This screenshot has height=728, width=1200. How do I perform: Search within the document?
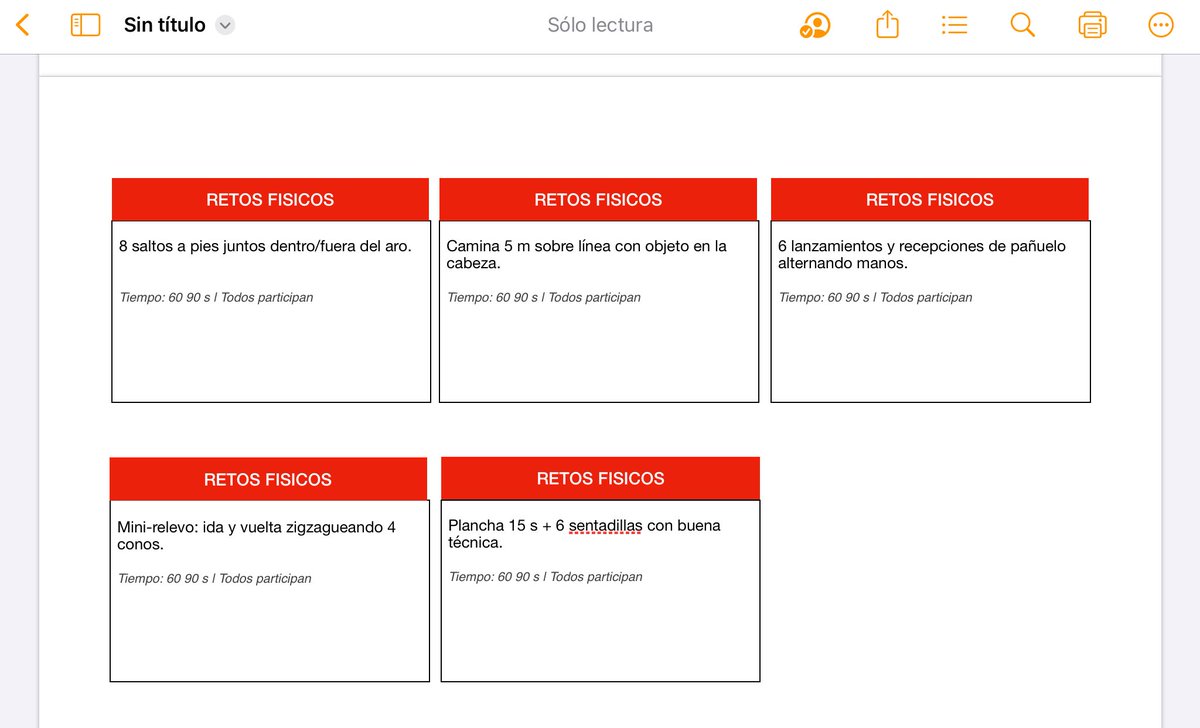1022,25
